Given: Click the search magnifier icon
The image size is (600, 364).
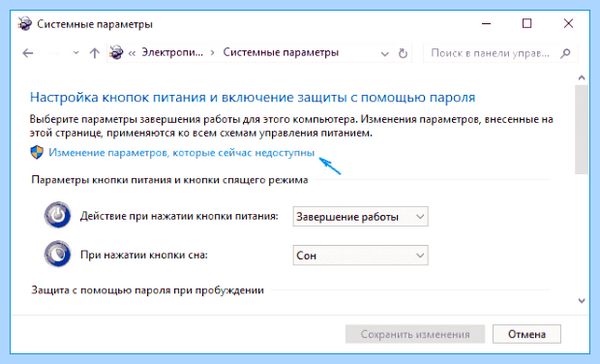Looking at the screenshot, I should (x=565, y=53).
